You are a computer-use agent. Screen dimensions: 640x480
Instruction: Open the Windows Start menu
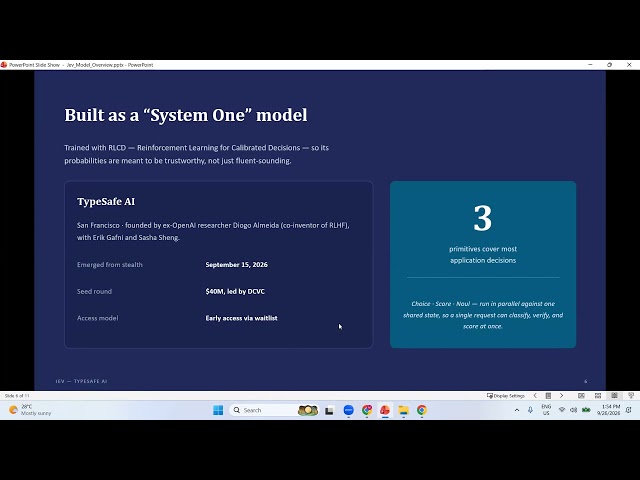218,410
